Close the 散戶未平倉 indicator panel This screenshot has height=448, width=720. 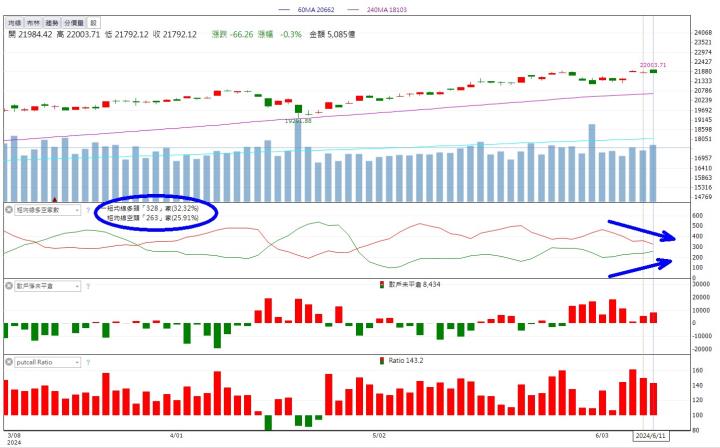point(9,286)
